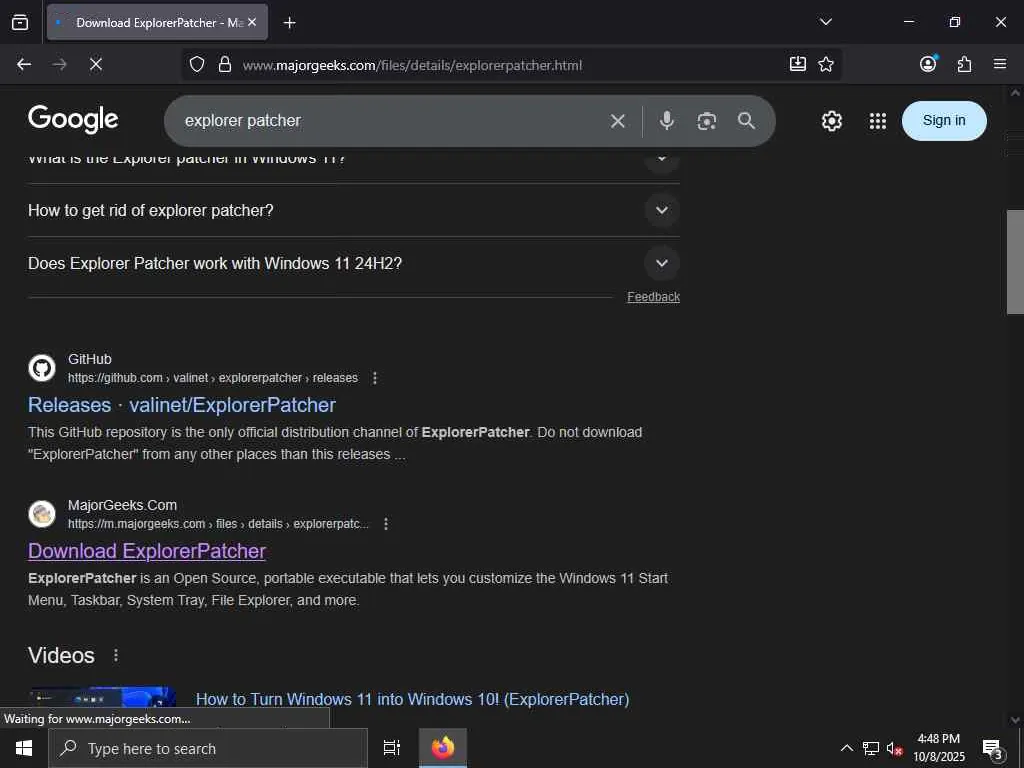Click the MajorGeeks.Com site favicon

(x=42, y=514)
